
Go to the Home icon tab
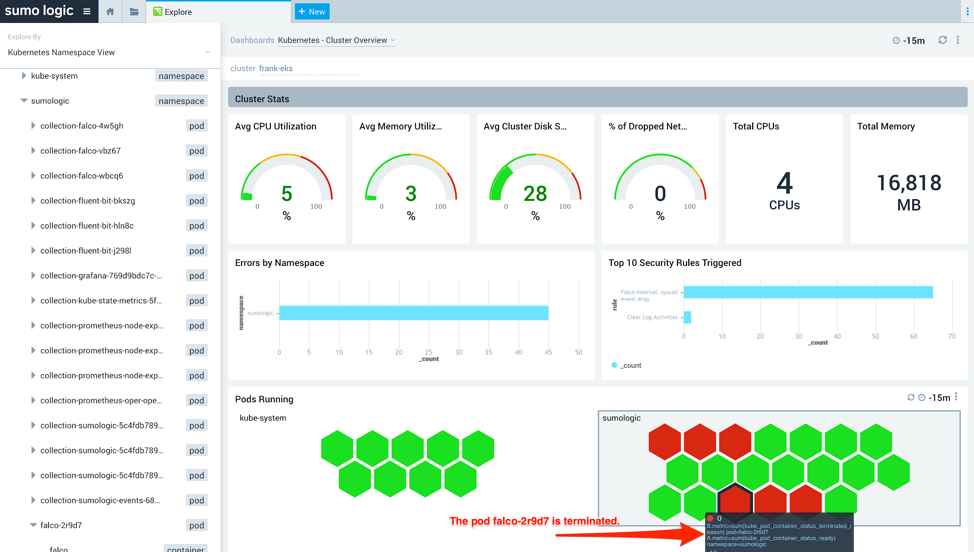[x=110, y=11]
